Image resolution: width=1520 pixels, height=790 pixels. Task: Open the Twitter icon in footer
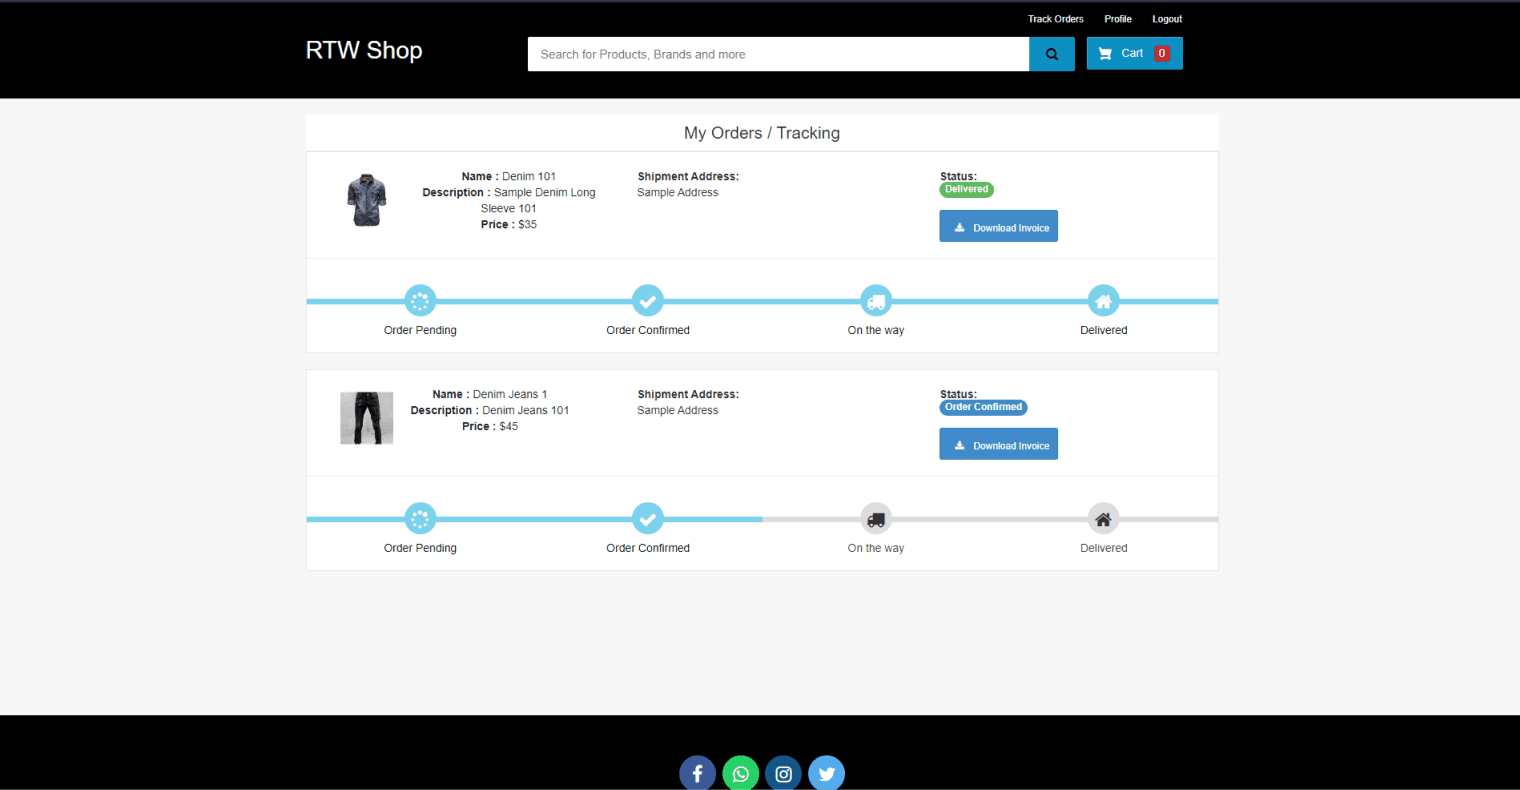point(826,773)
